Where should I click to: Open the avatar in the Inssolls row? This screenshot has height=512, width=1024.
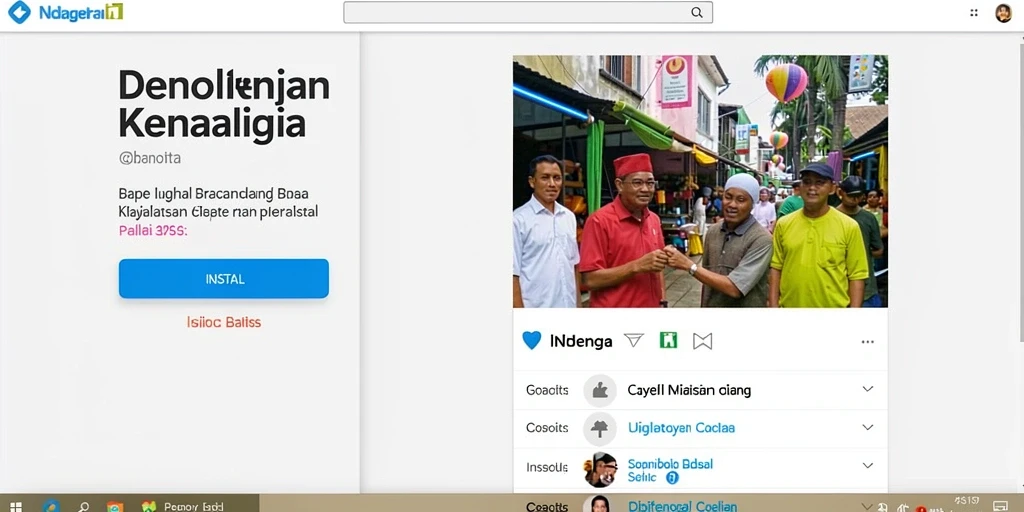coord(600,469)
